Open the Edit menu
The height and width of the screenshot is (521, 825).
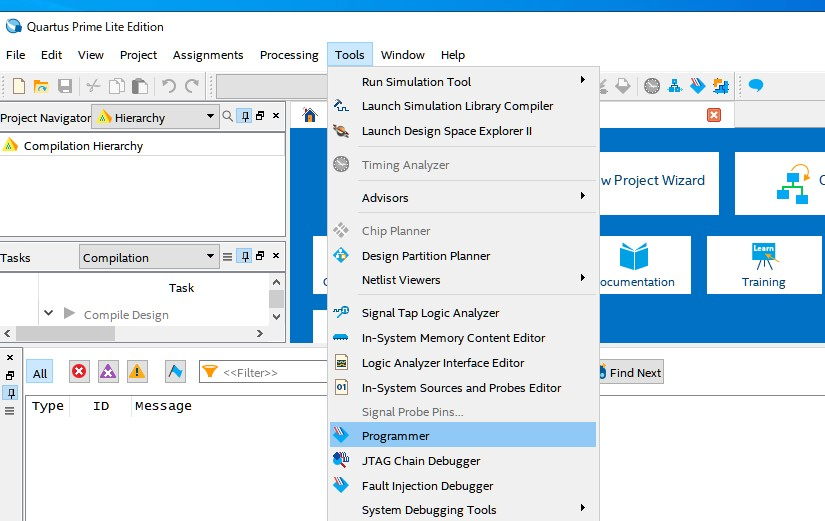pyautogui.click(x=52, y=55)
